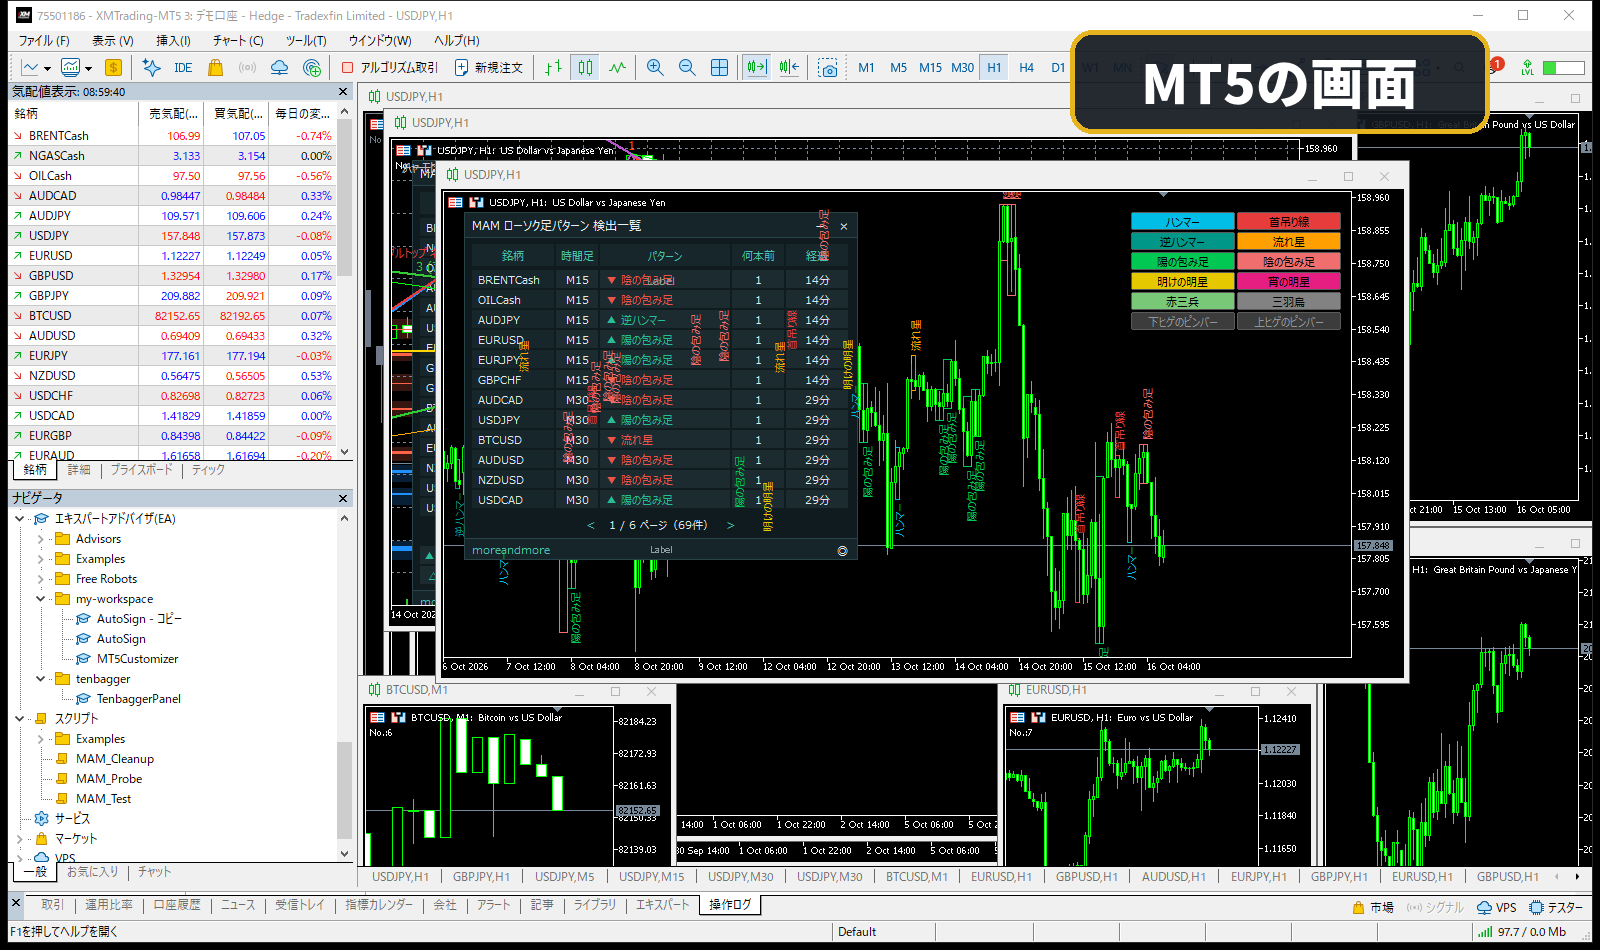Click the moreandmore link in MAM panel
1600x950 pixels.
[511, 551]
